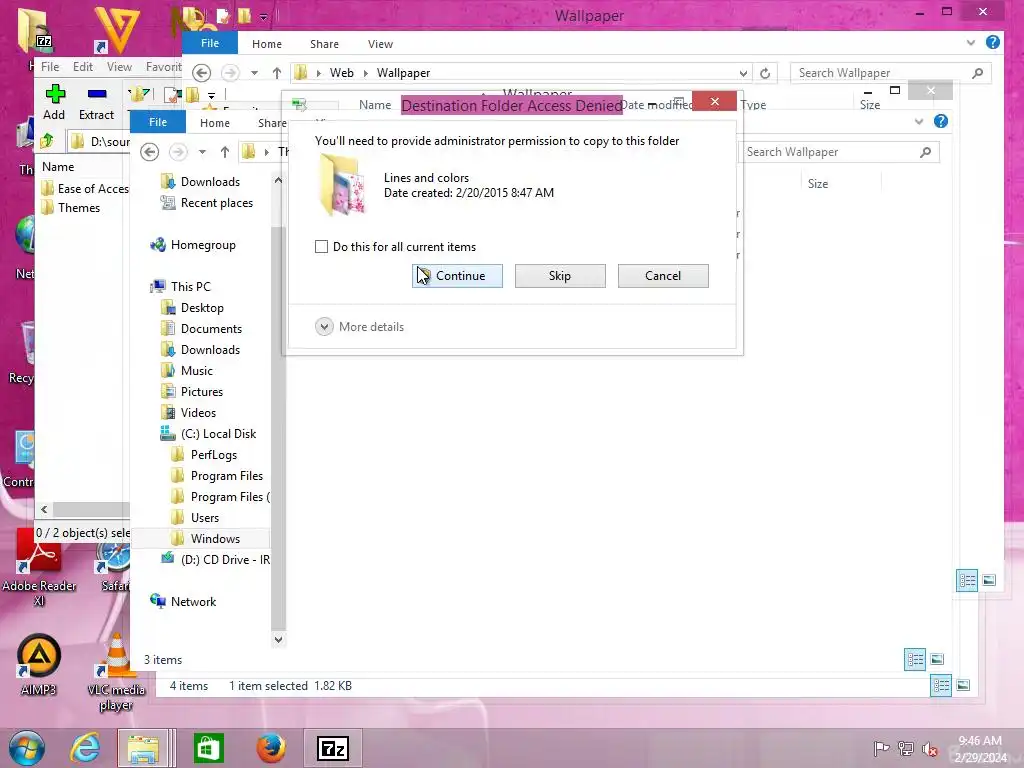This screenshot has width=1024, height=768.
Task: Click up-folder icon in 7-Zip window
Action: click(47, 141)
